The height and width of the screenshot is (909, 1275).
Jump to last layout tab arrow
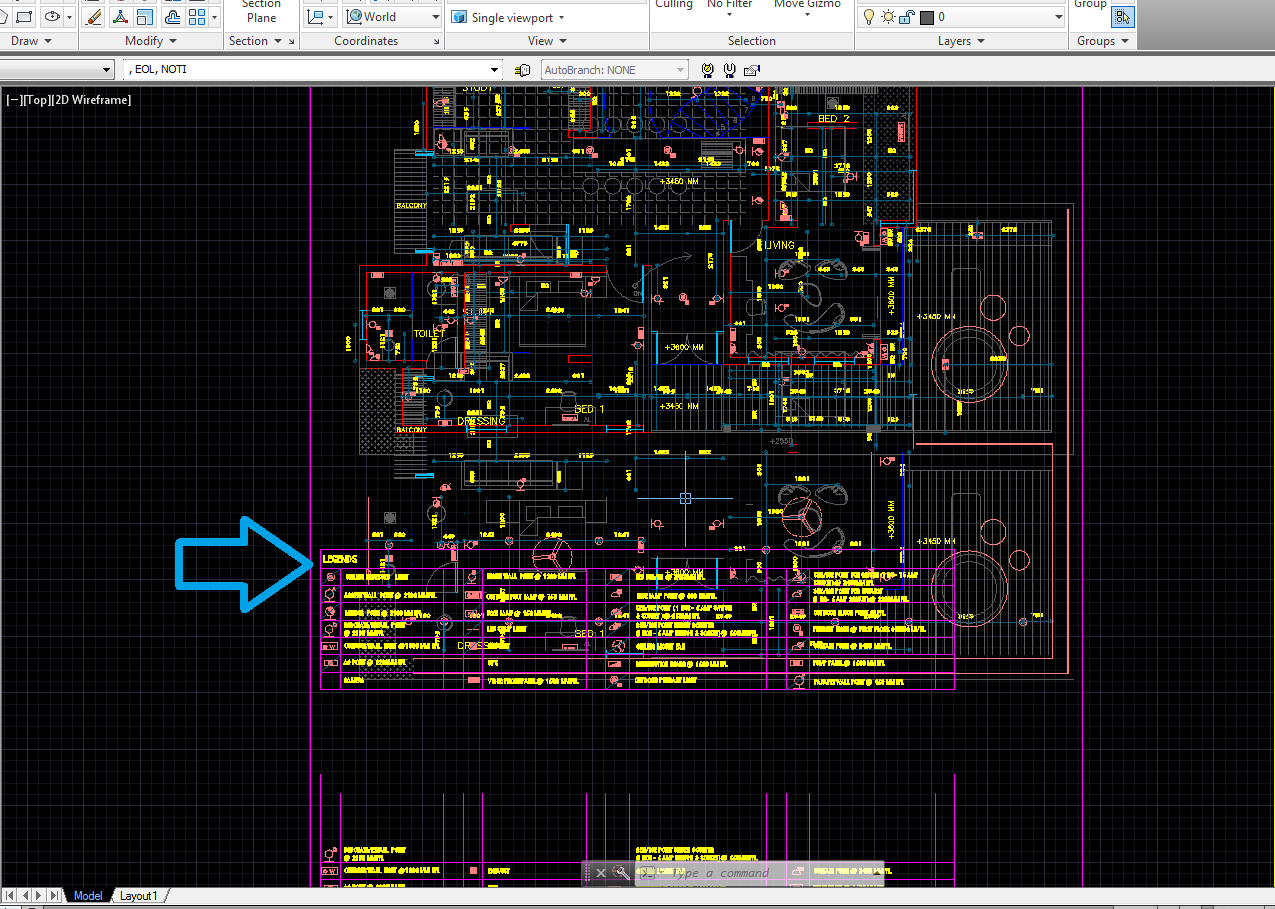[x=53, y=896]
